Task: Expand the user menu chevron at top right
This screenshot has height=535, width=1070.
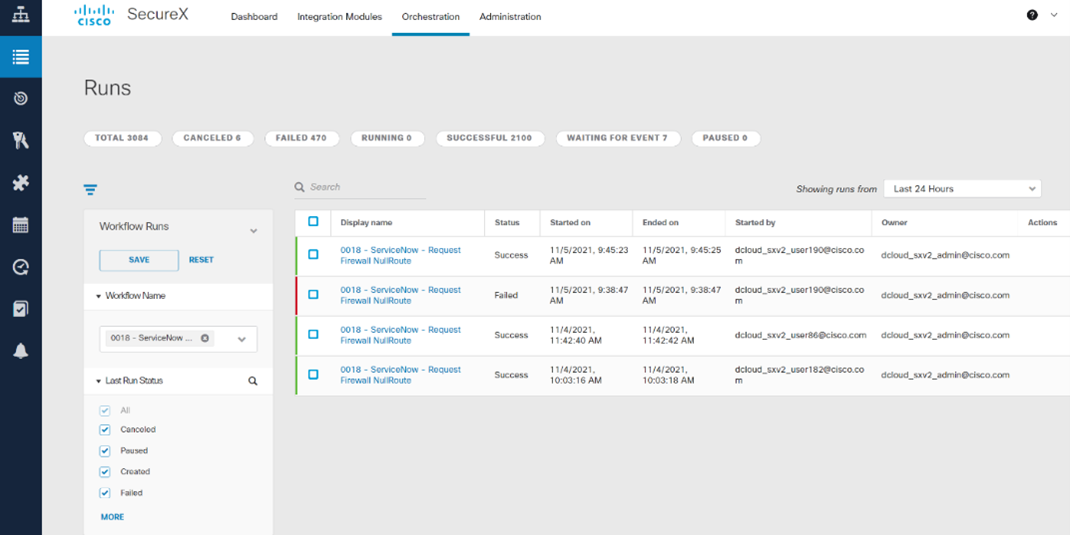Action: pyautogui.click(x=1054, y=15)
